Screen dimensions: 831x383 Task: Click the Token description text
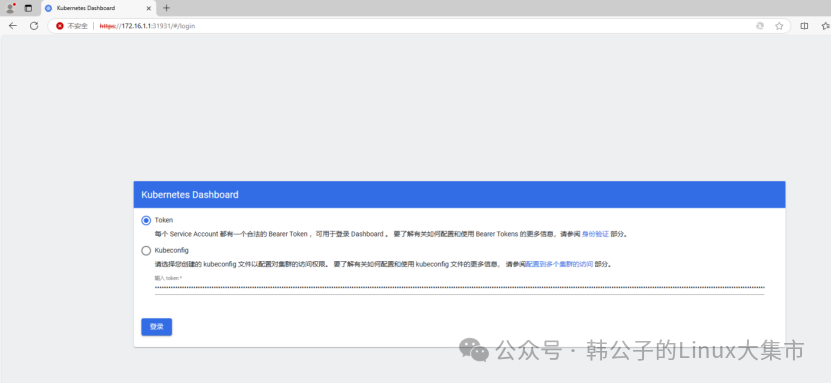point(391,234)
